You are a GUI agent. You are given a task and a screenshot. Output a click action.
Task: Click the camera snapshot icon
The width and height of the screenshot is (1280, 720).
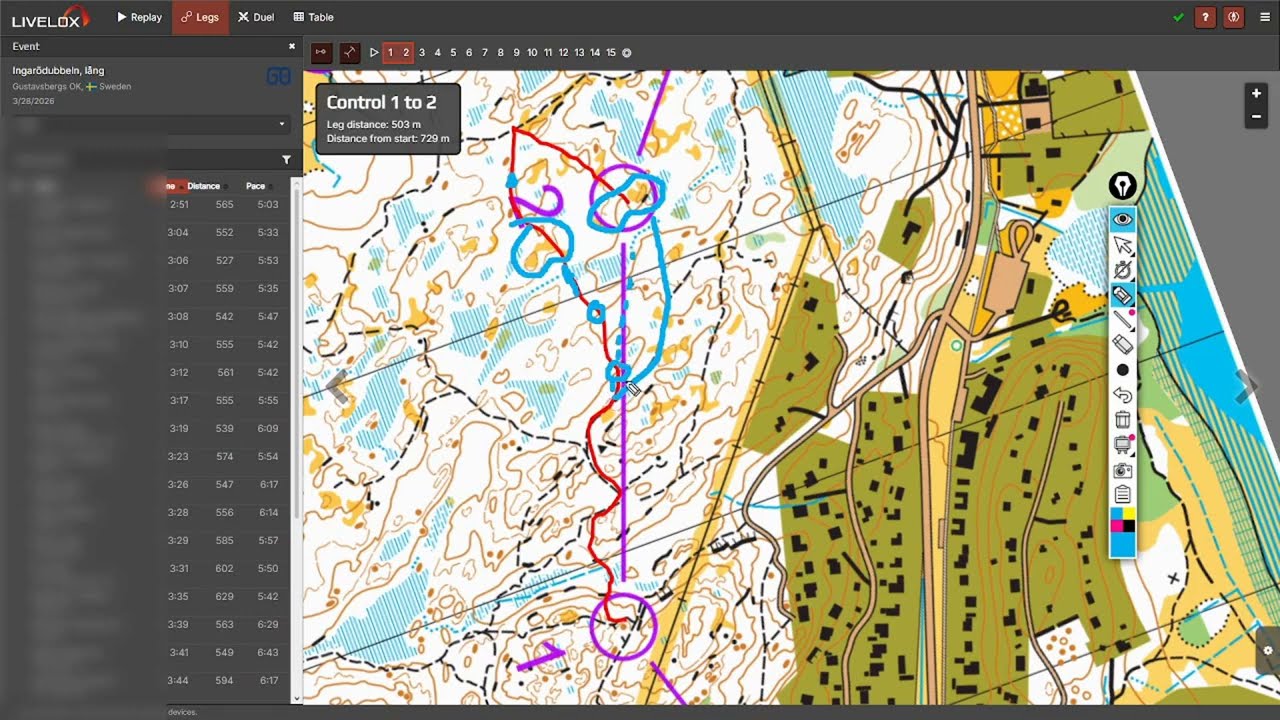[1122, 470]
